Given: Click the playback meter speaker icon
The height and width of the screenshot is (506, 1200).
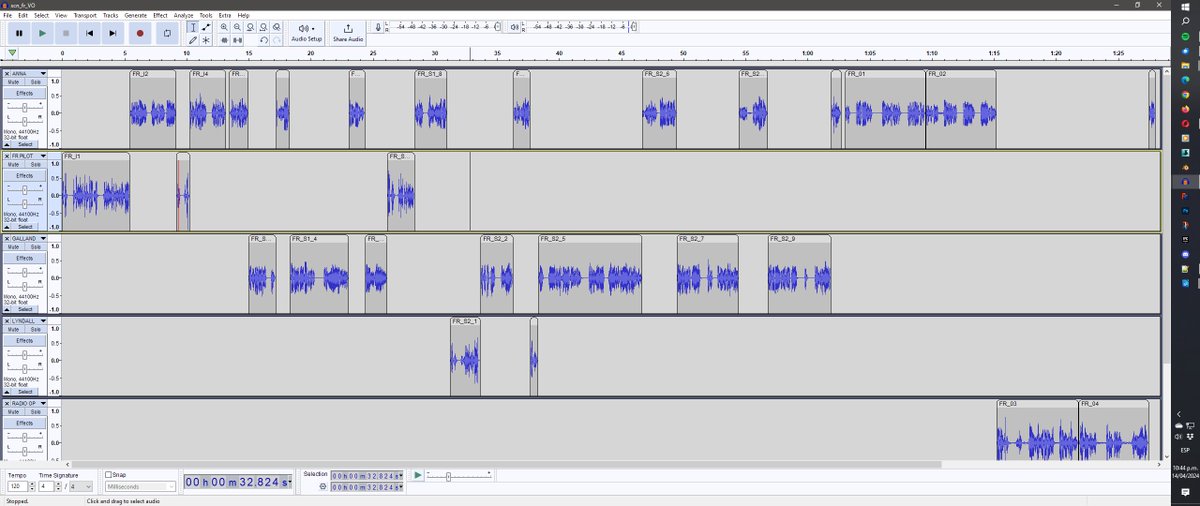Looking at the screenshot, I should pyautogui.click(x=513, y=28).
